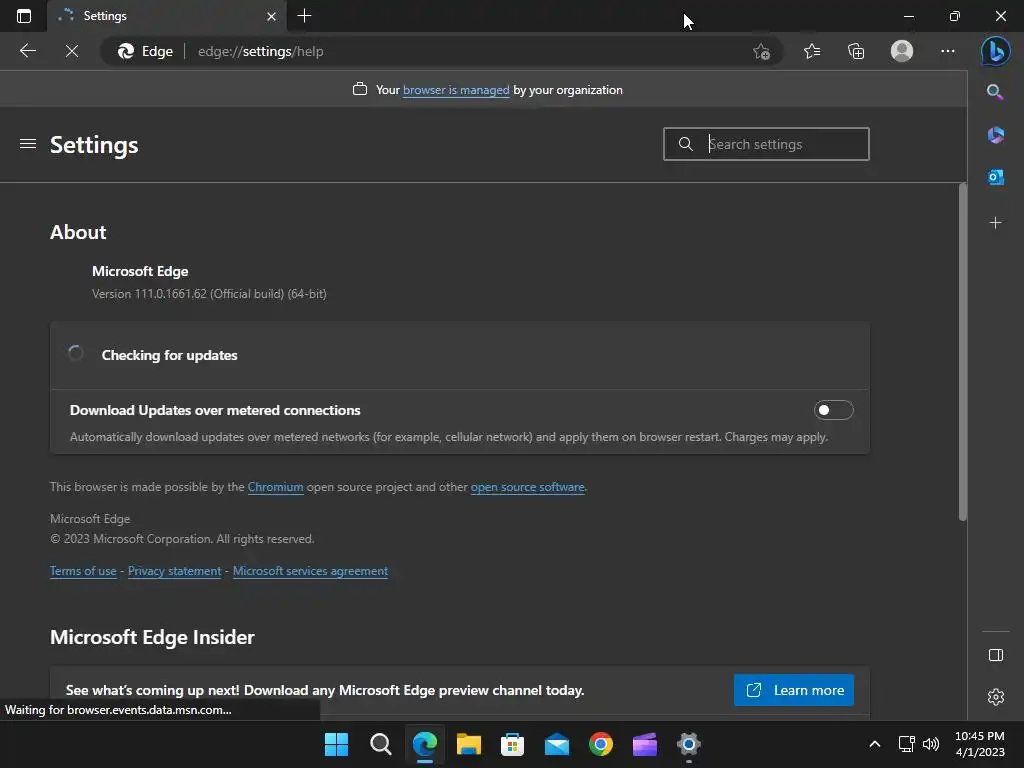Close the Settings tab
Screen dimensions: 1024x768
click(x=271, y=16)
